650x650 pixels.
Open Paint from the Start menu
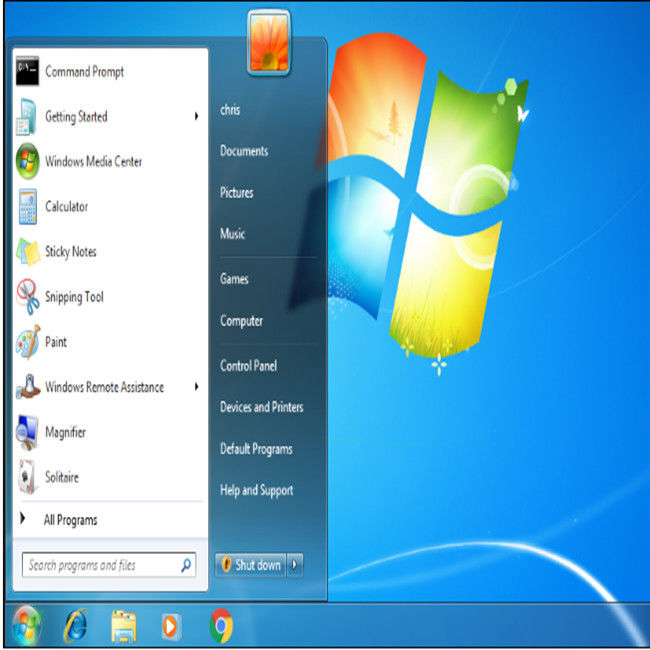[56, 342]
